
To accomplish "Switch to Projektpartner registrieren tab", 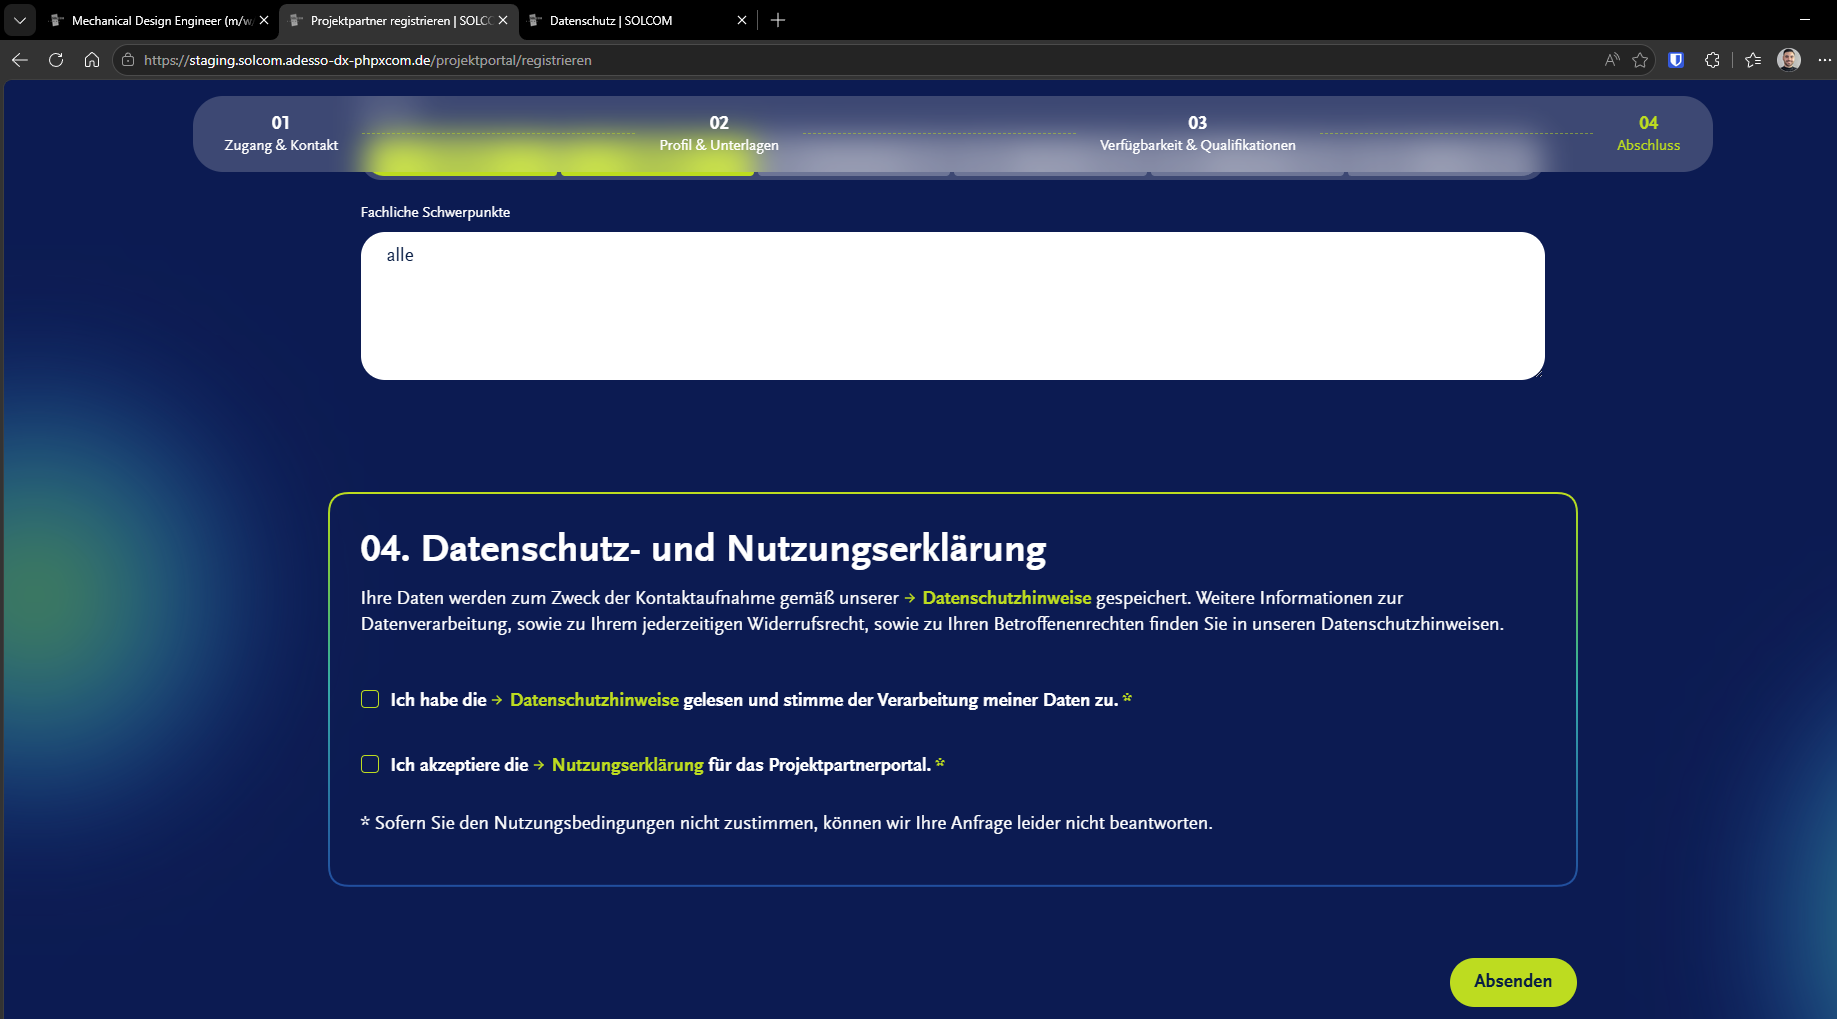I will pos(400,20).
